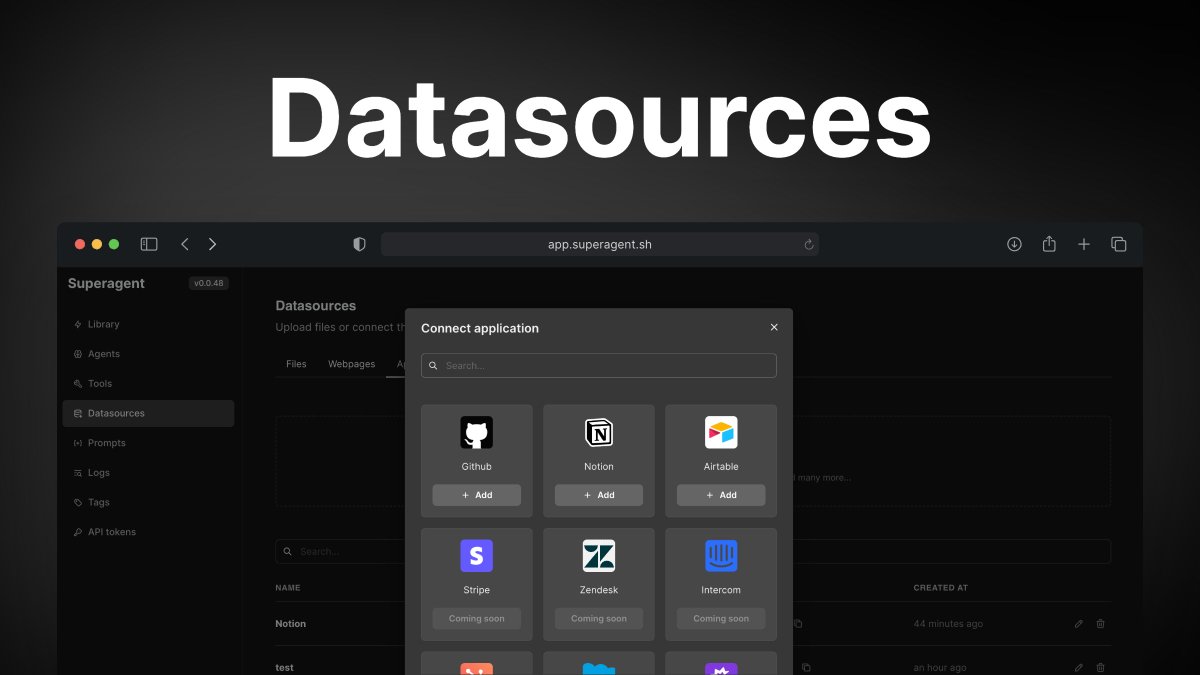Add the Notion application

[x=599, y=495]
